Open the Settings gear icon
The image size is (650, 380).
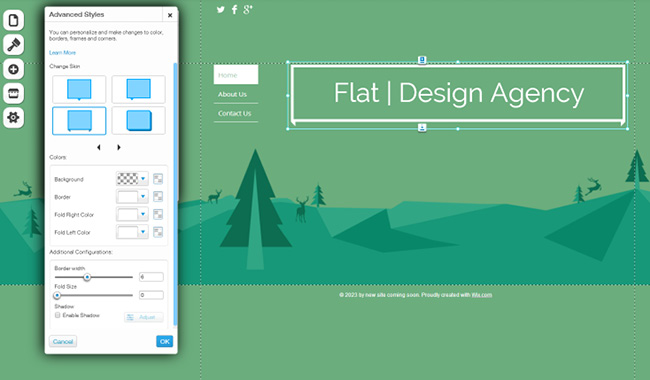(13, 118)
